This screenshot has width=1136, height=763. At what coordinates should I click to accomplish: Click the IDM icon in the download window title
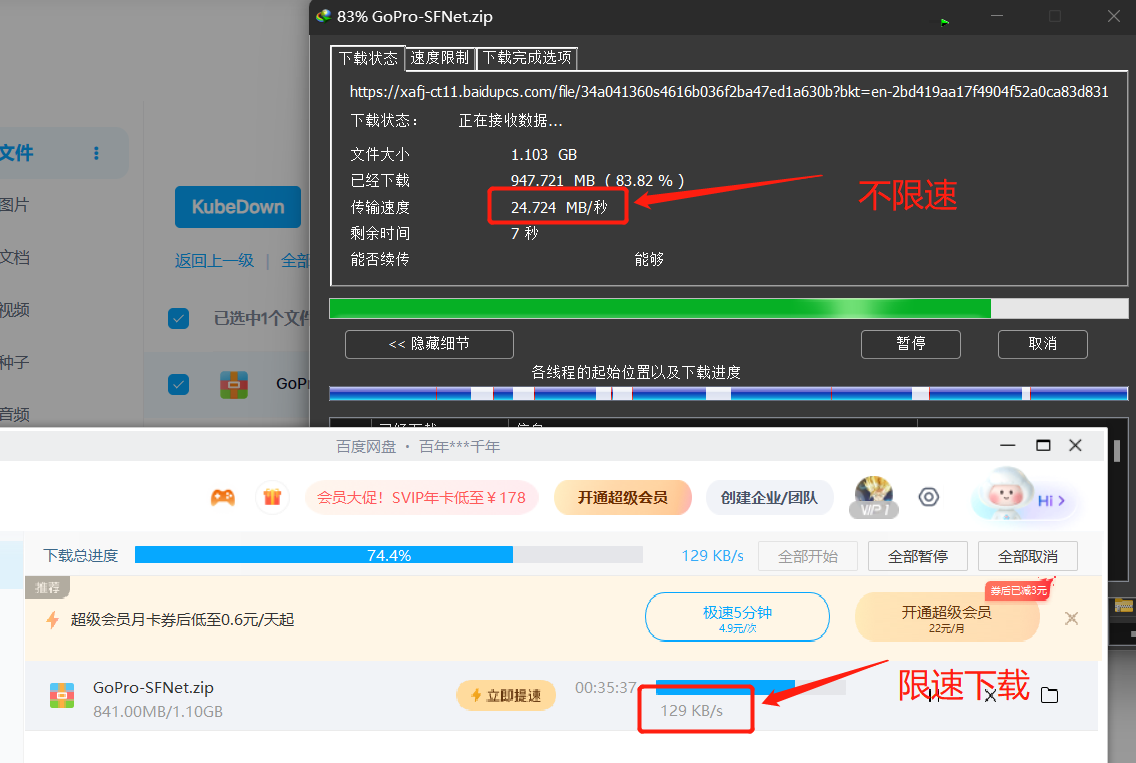(x=324, y=16)
